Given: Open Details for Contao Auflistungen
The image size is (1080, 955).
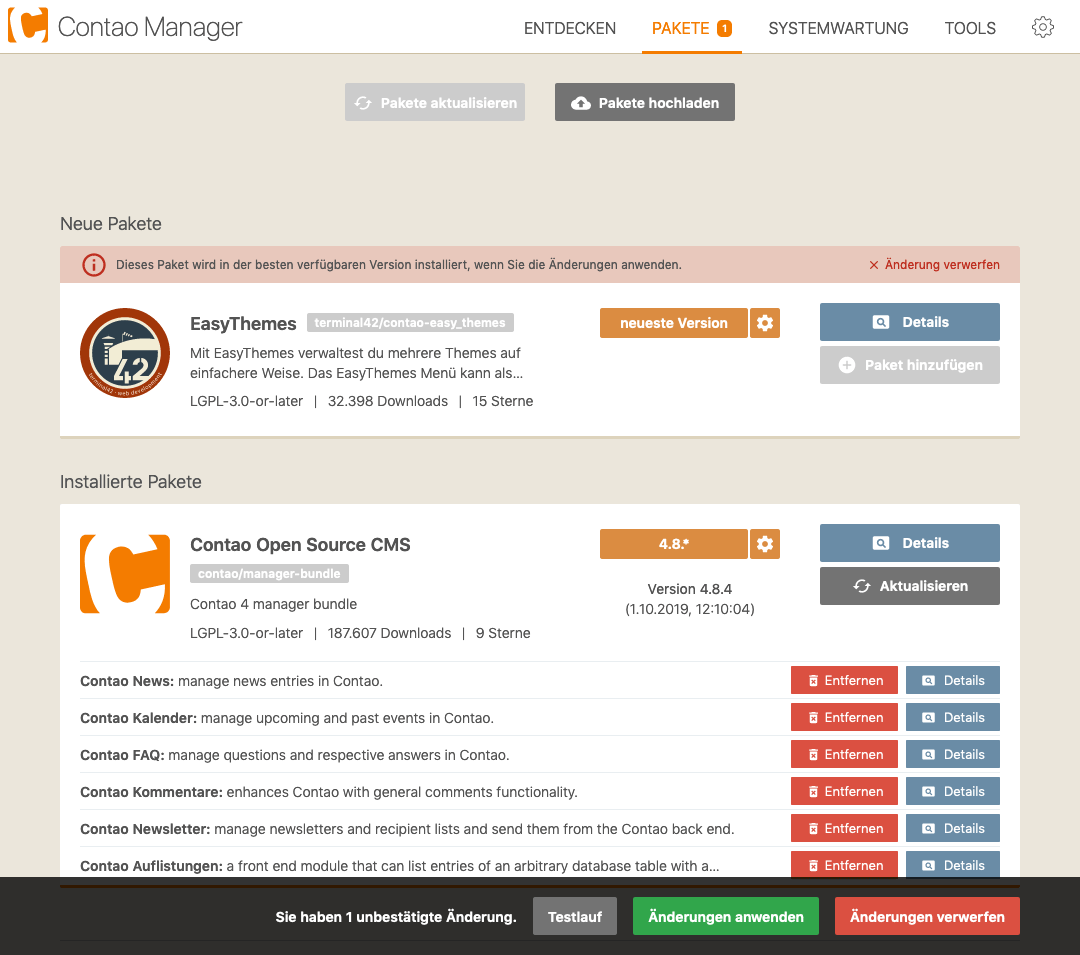Looking at the screenshot, I should tap(953, 865).
